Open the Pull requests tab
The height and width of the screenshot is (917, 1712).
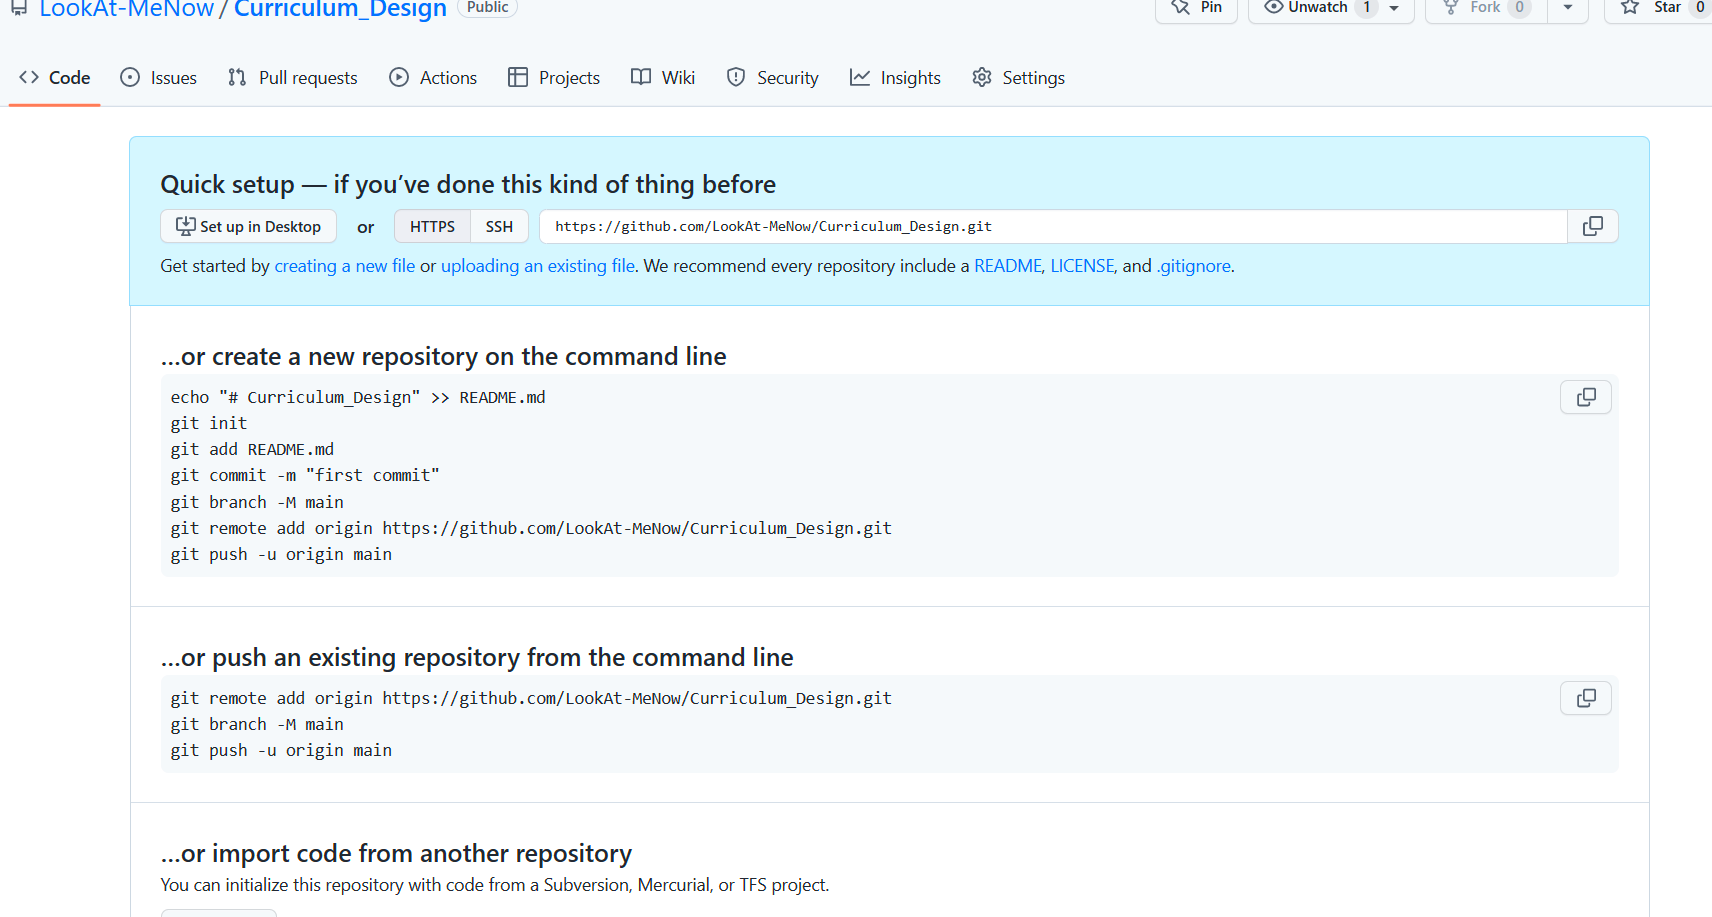coord(293,78)
